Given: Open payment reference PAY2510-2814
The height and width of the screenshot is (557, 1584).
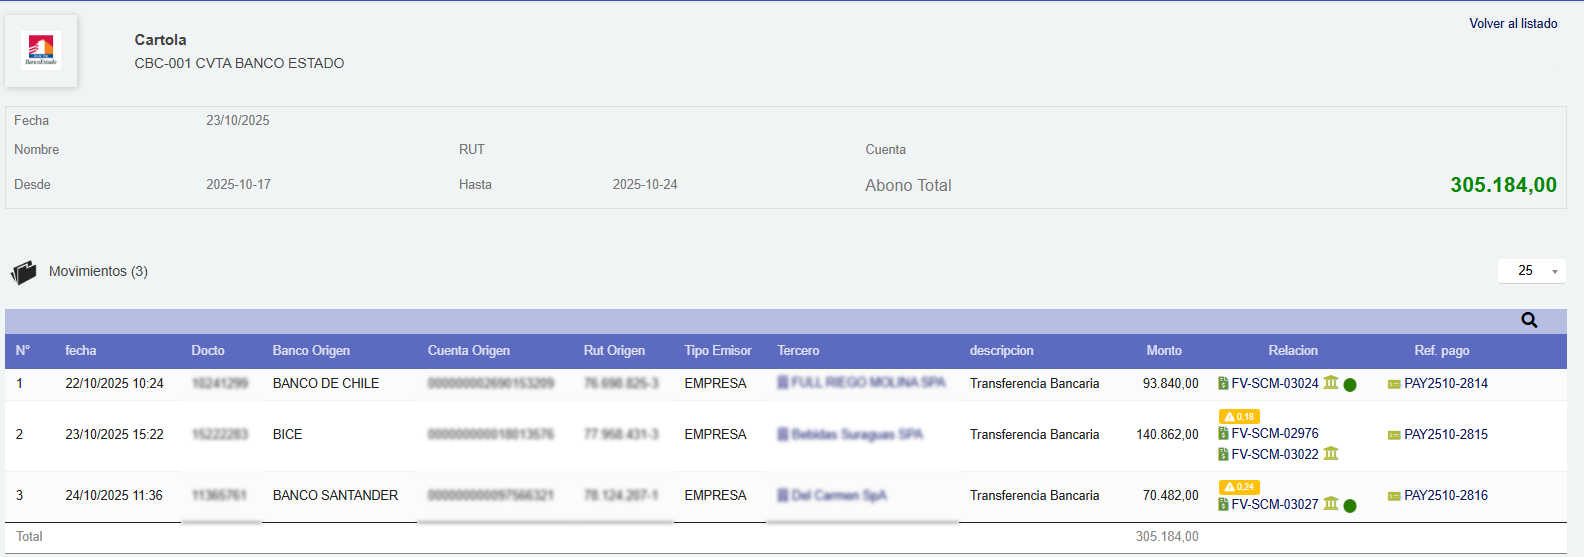Looking at the screenshot, I should pos(1445,384).
